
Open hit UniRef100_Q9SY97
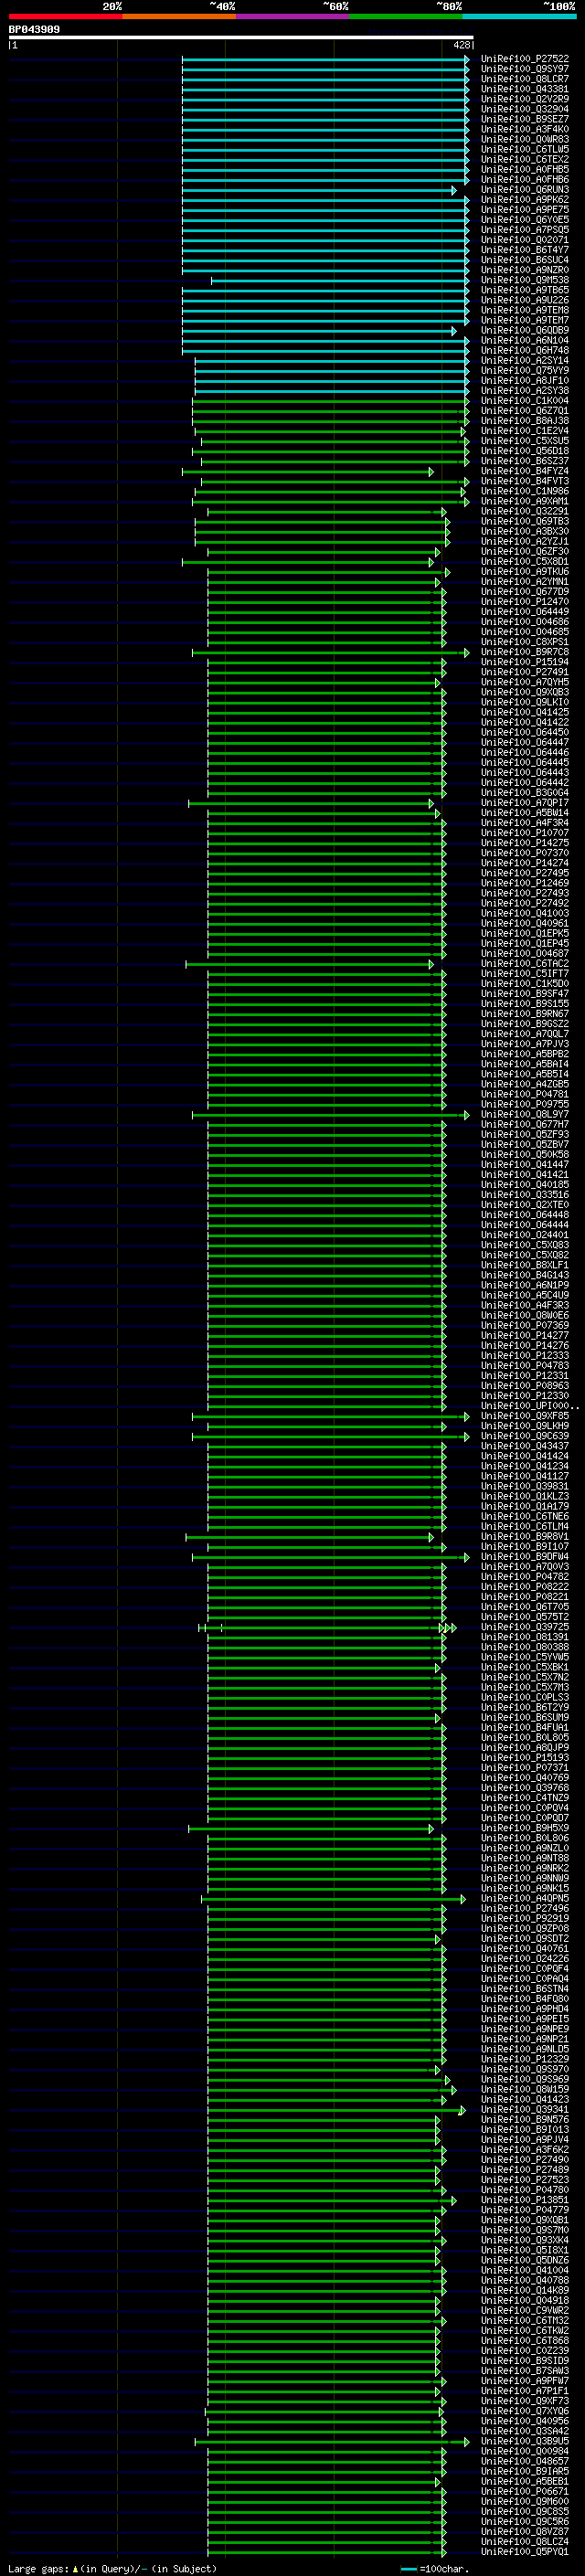tap(524, 69)
